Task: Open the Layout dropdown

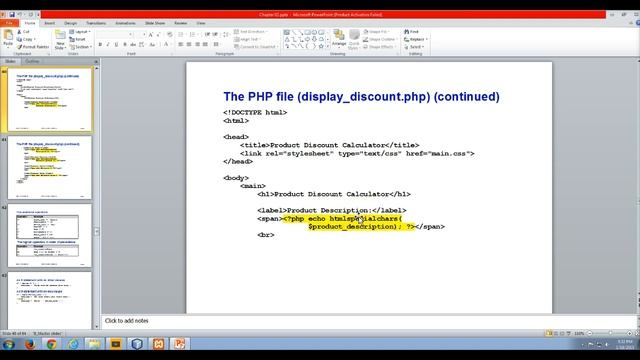Action: click(x=80, y=31)
